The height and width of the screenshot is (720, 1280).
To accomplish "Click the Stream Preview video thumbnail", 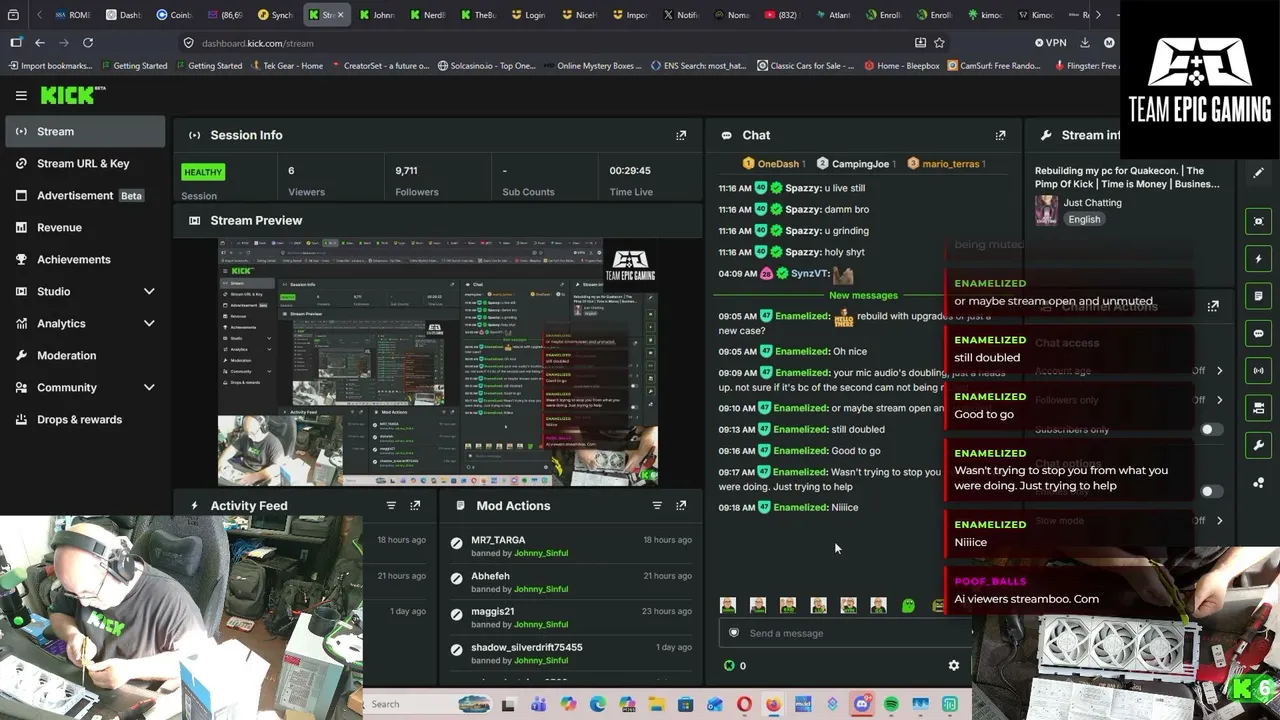I will (438, 362).
